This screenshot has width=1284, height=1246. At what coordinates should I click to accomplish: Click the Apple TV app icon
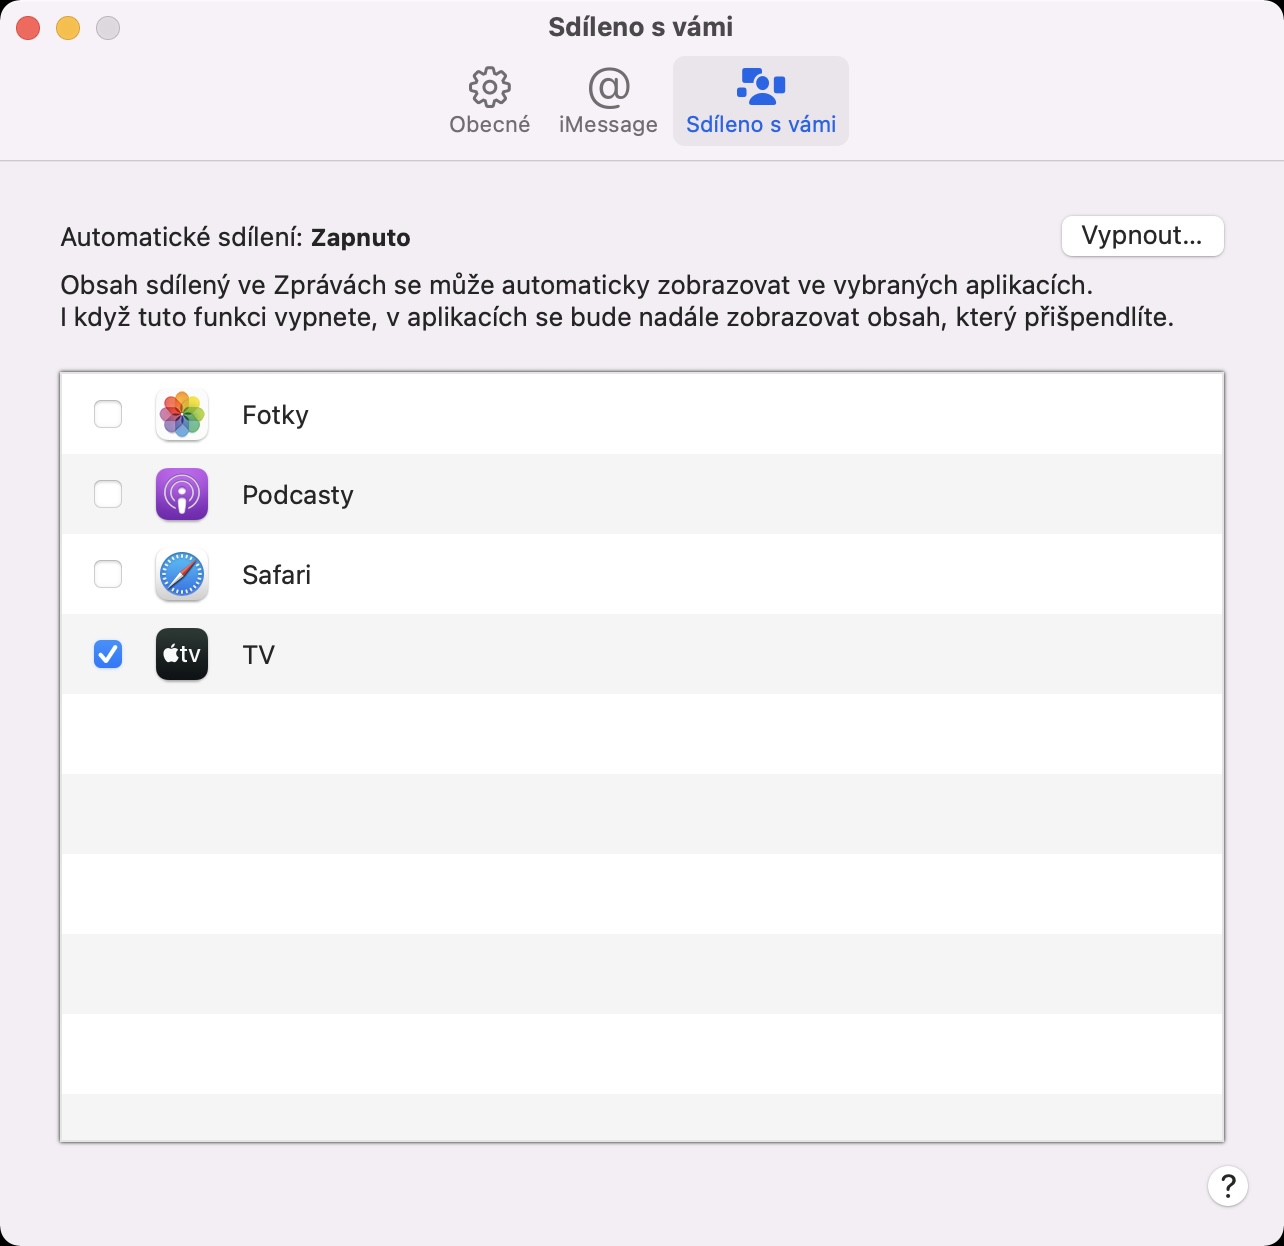182,654
